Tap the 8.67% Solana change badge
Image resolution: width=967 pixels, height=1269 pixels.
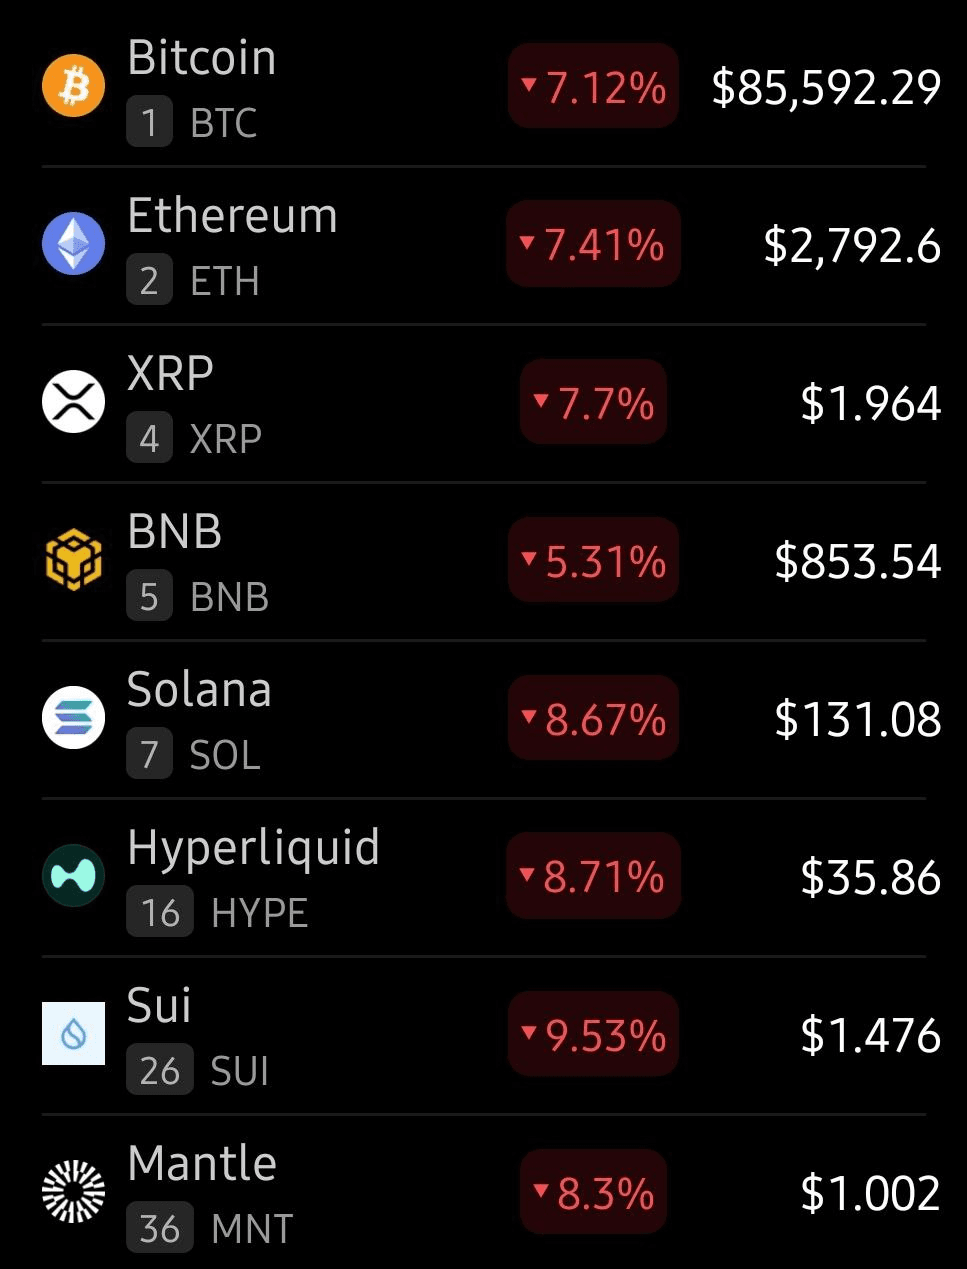pyautogui.click(x=593, y=719)
